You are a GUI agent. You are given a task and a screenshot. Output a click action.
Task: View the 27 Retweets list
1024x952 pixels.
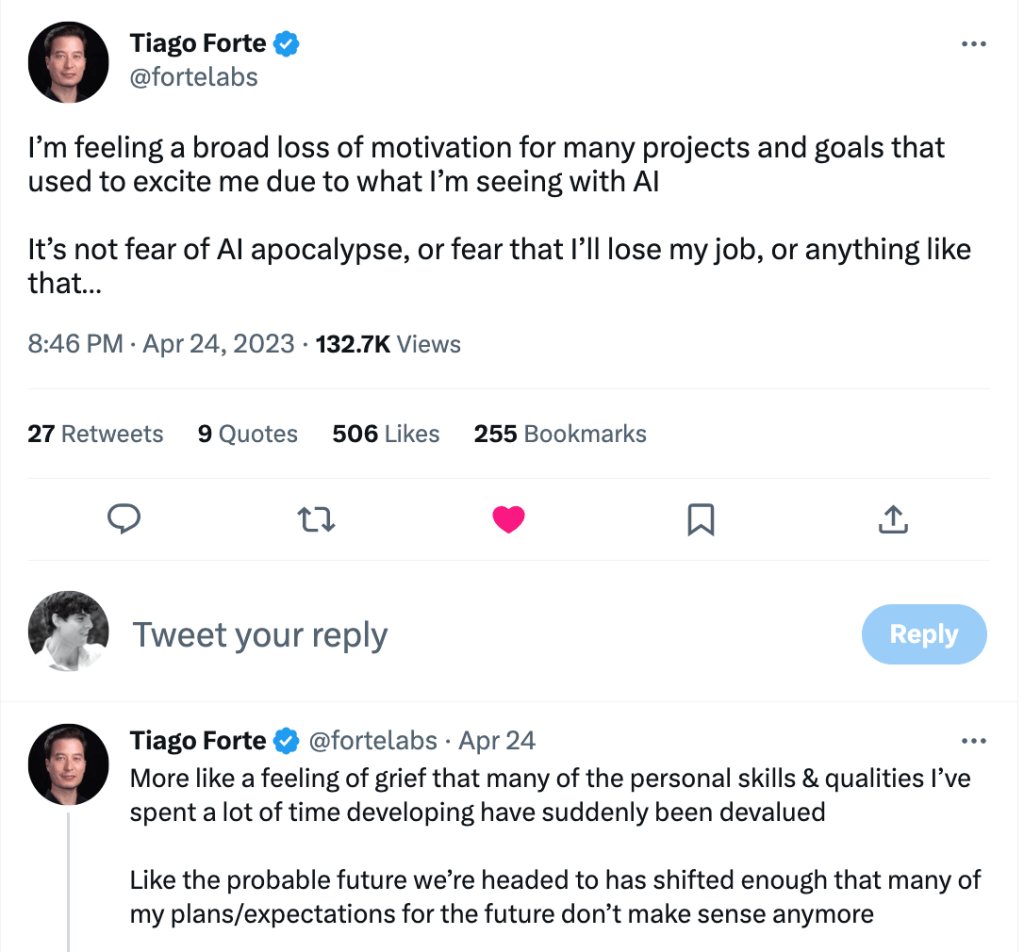click(x=96, y=434)
